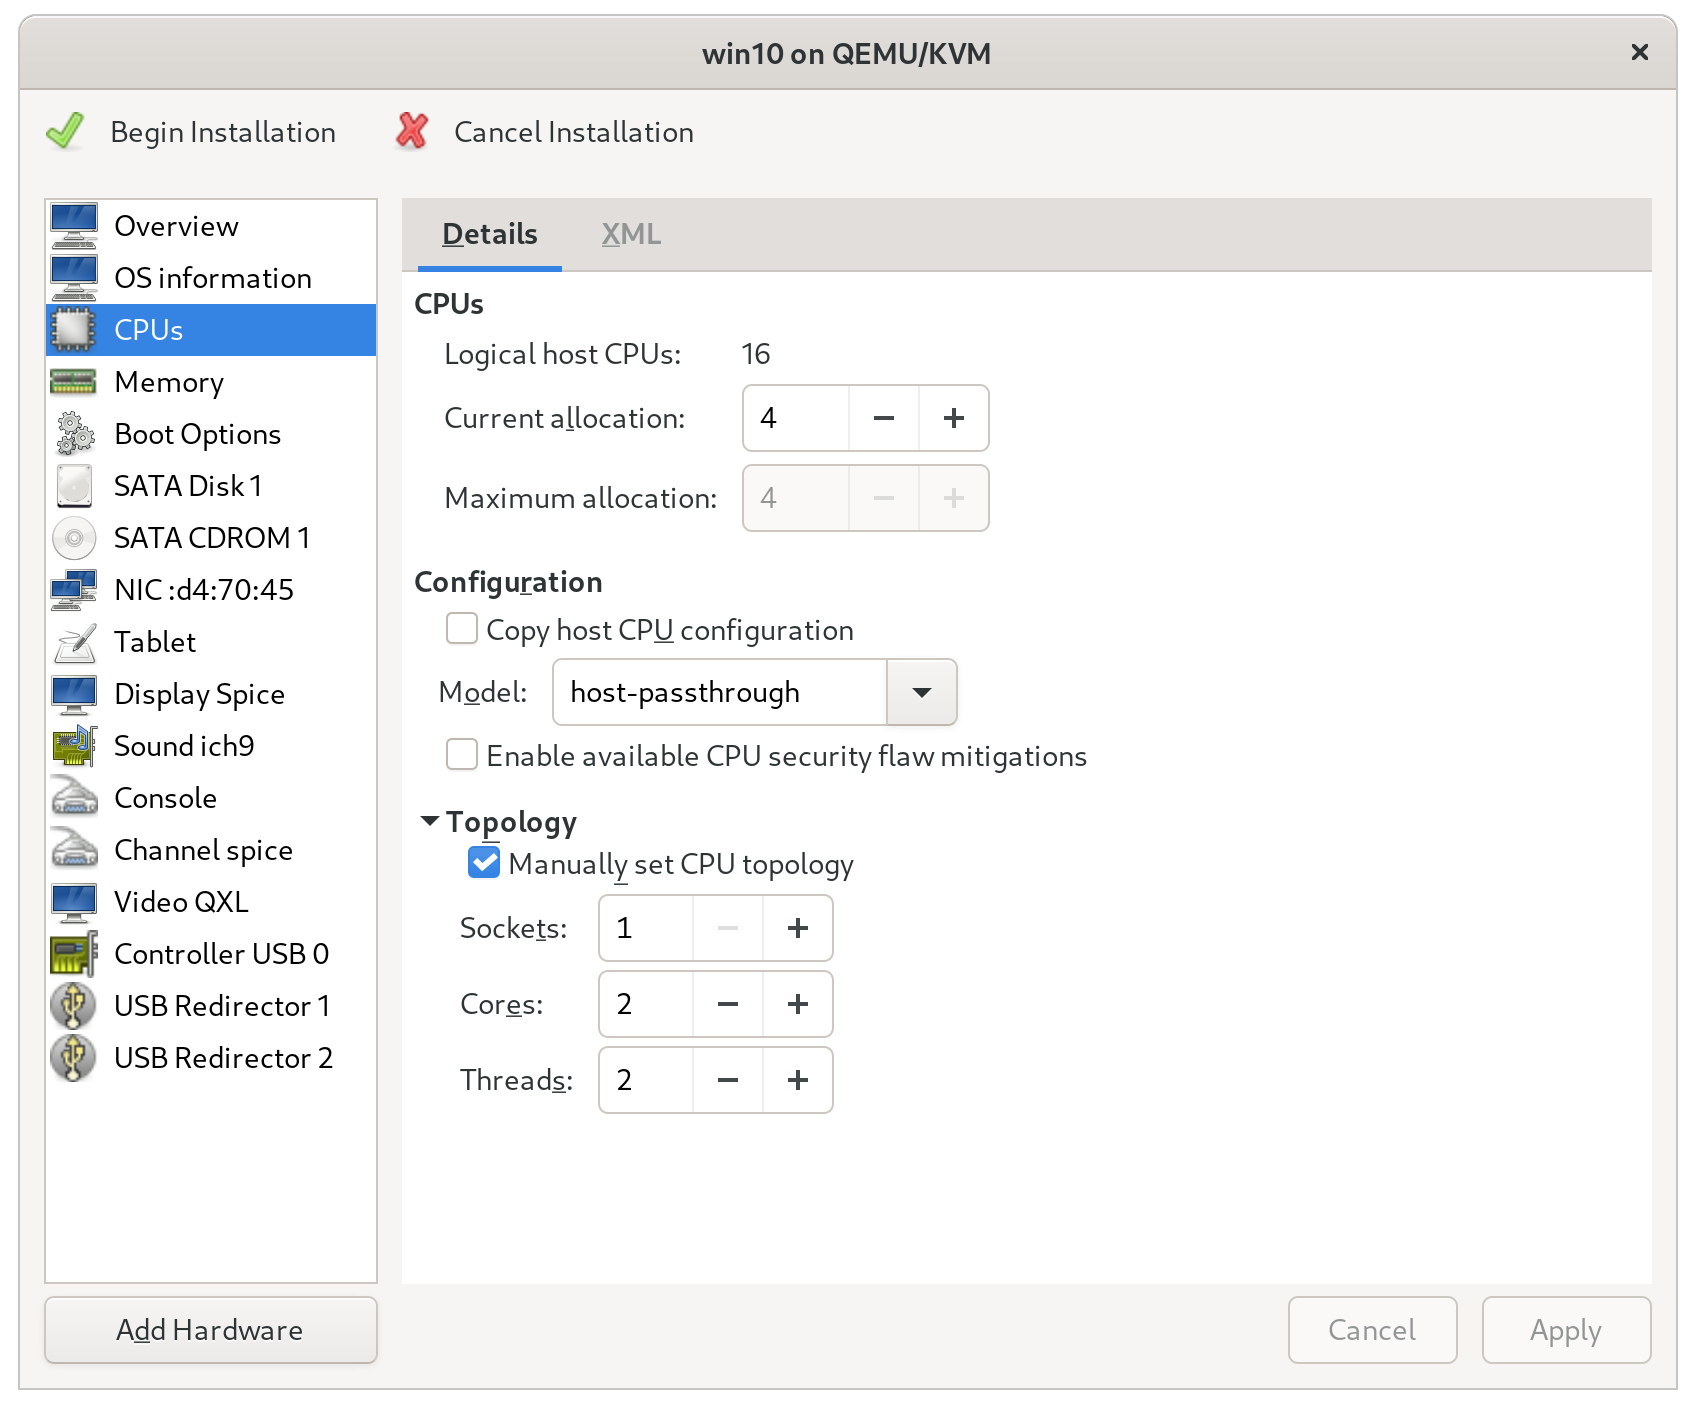This screenshot has height=1408, width=1696.
Task: Click the Sound ich9 card icon
Action: click(x=74, y=746)
